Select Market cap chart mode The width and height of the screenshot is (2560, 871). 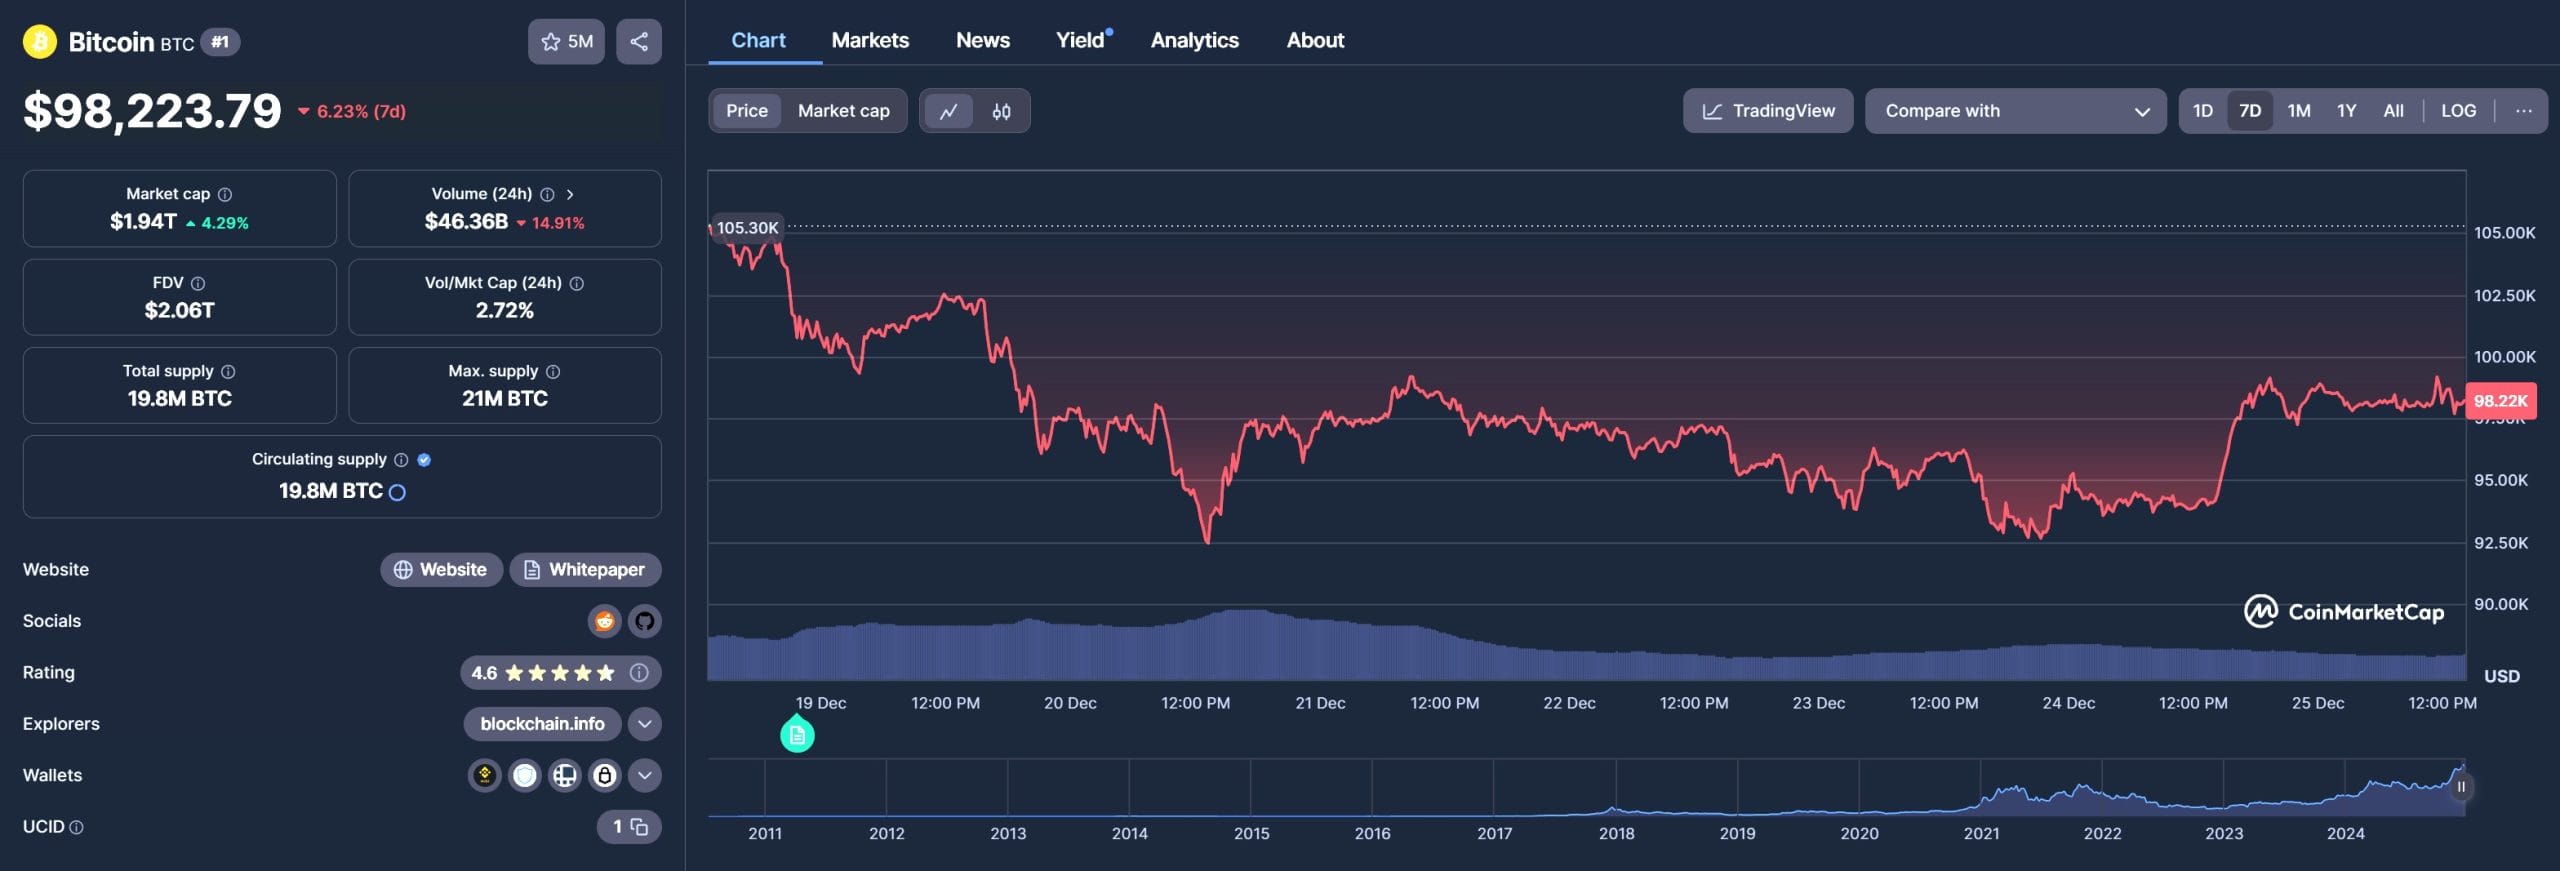pos(844,111)
